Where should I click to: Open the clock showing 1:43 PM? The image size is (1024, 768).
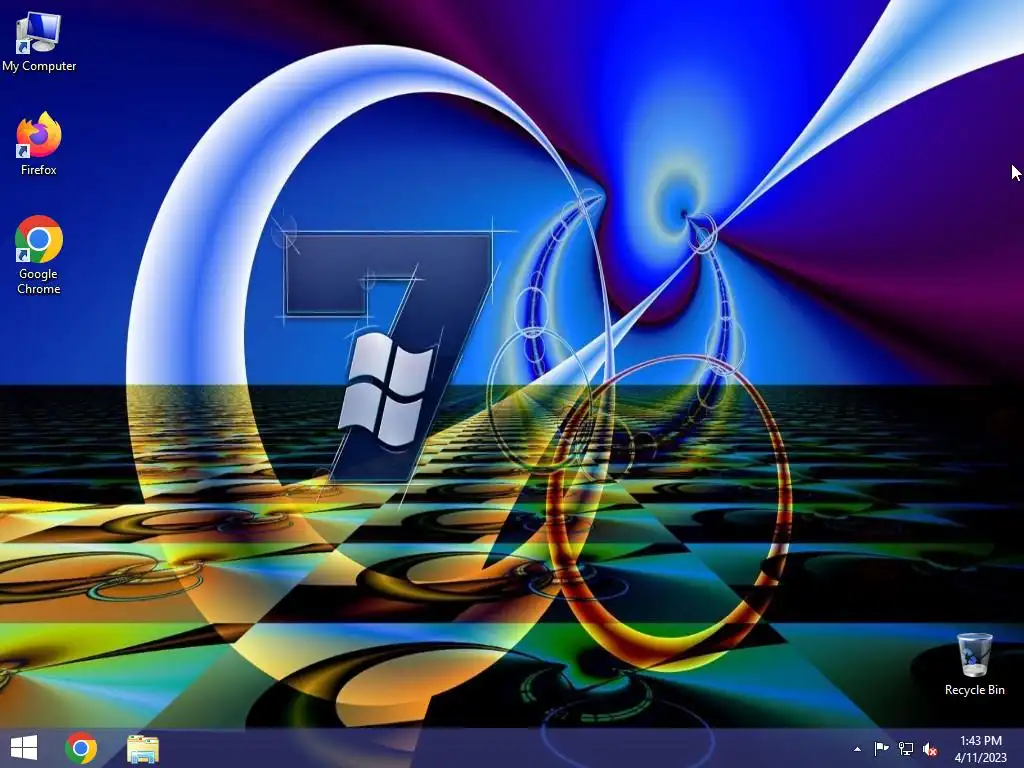tap(980, 741)
